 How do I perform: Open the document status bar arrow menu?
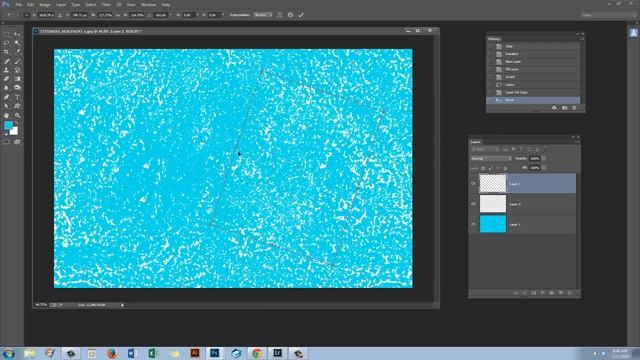click(x=122, y=305)
